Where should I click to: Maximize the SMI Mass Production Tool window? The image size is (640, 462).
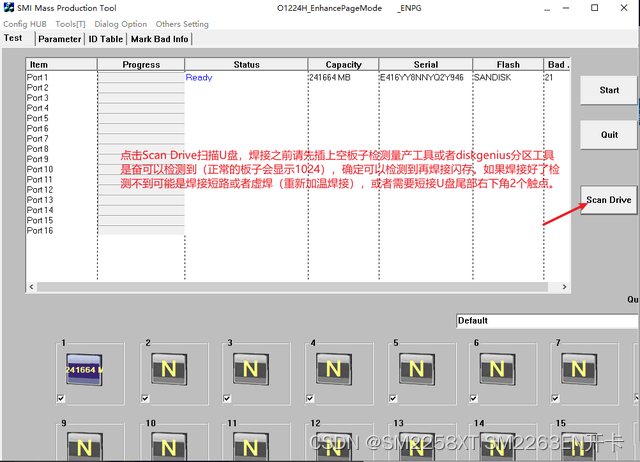(595, 8)
